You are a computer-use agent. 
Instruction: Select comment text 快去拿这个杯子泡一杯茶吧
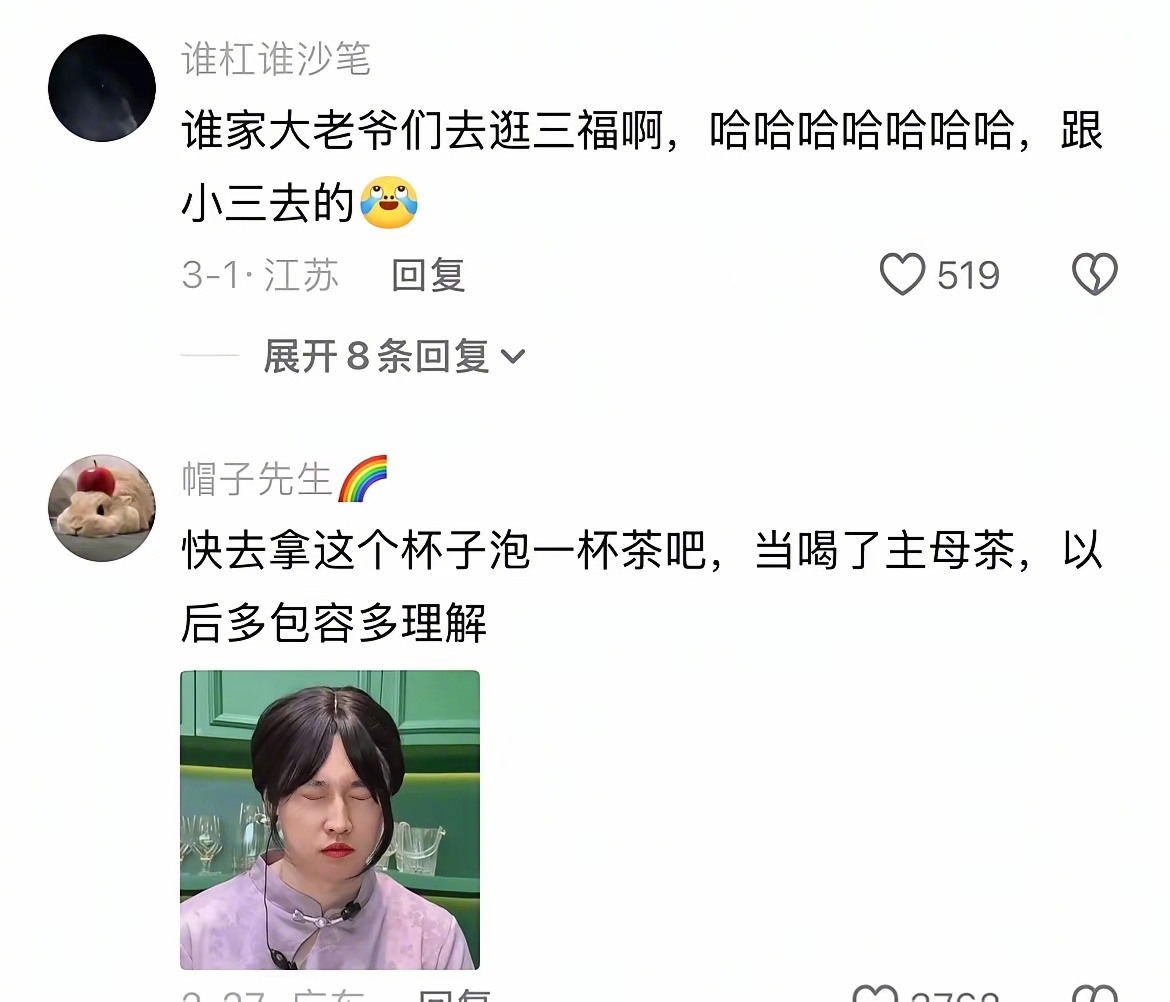pyautogui.click(x=444, y=551)
